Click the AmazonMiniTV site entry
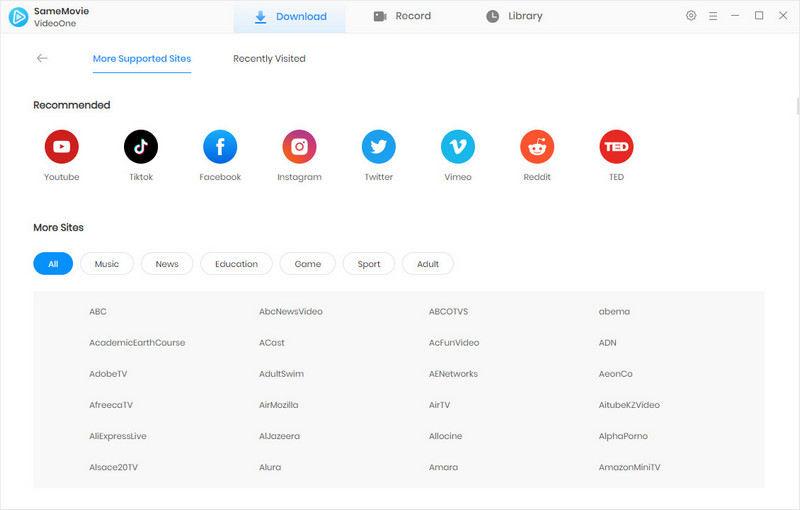The height and width of the screenshot is (510, 800). click(630, 467)
